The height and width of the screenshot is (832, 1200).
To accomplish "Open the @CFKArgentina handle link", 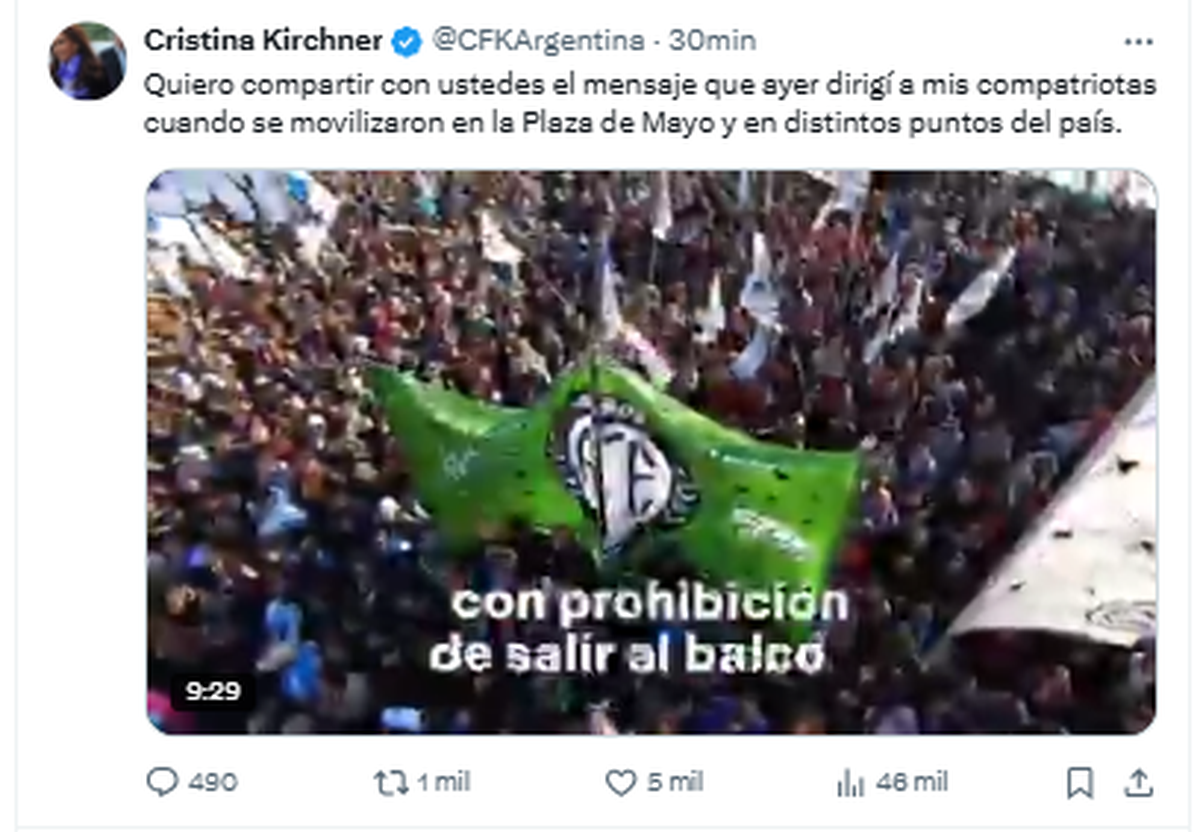I will click(x=537, y=41).
